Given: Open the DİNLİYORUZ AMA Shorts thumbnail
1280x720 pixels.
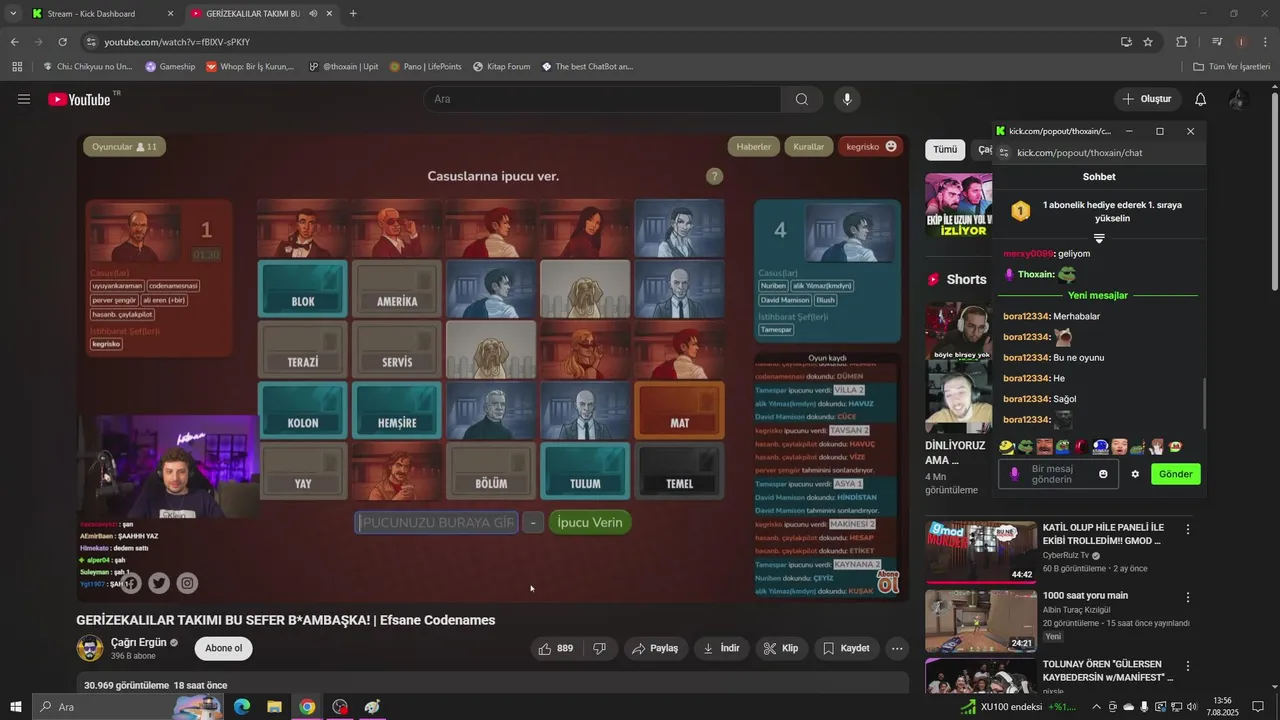Looking at the screenshot, I should pyautogui.click(x=958, y=366).
